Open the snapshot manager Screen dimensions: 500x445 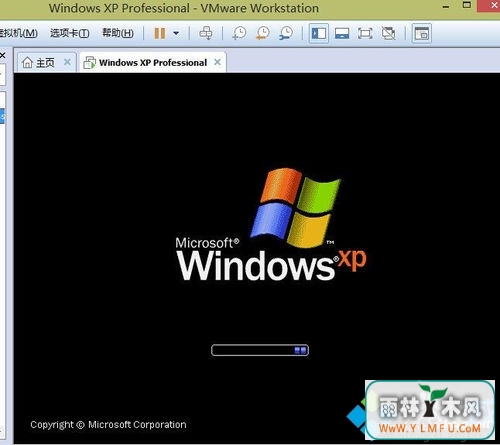tap(286, 33)
